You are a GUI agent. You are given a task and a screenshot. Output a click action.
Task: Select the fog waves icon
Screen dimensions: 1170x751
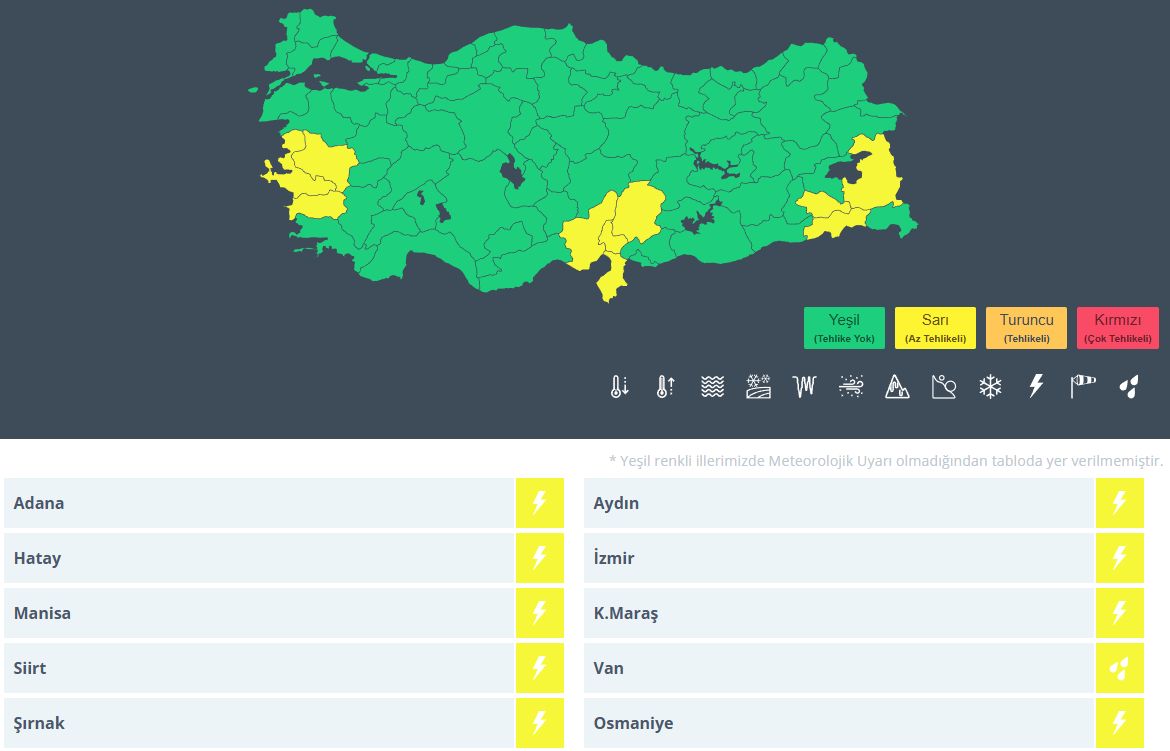tap(712, 387)
